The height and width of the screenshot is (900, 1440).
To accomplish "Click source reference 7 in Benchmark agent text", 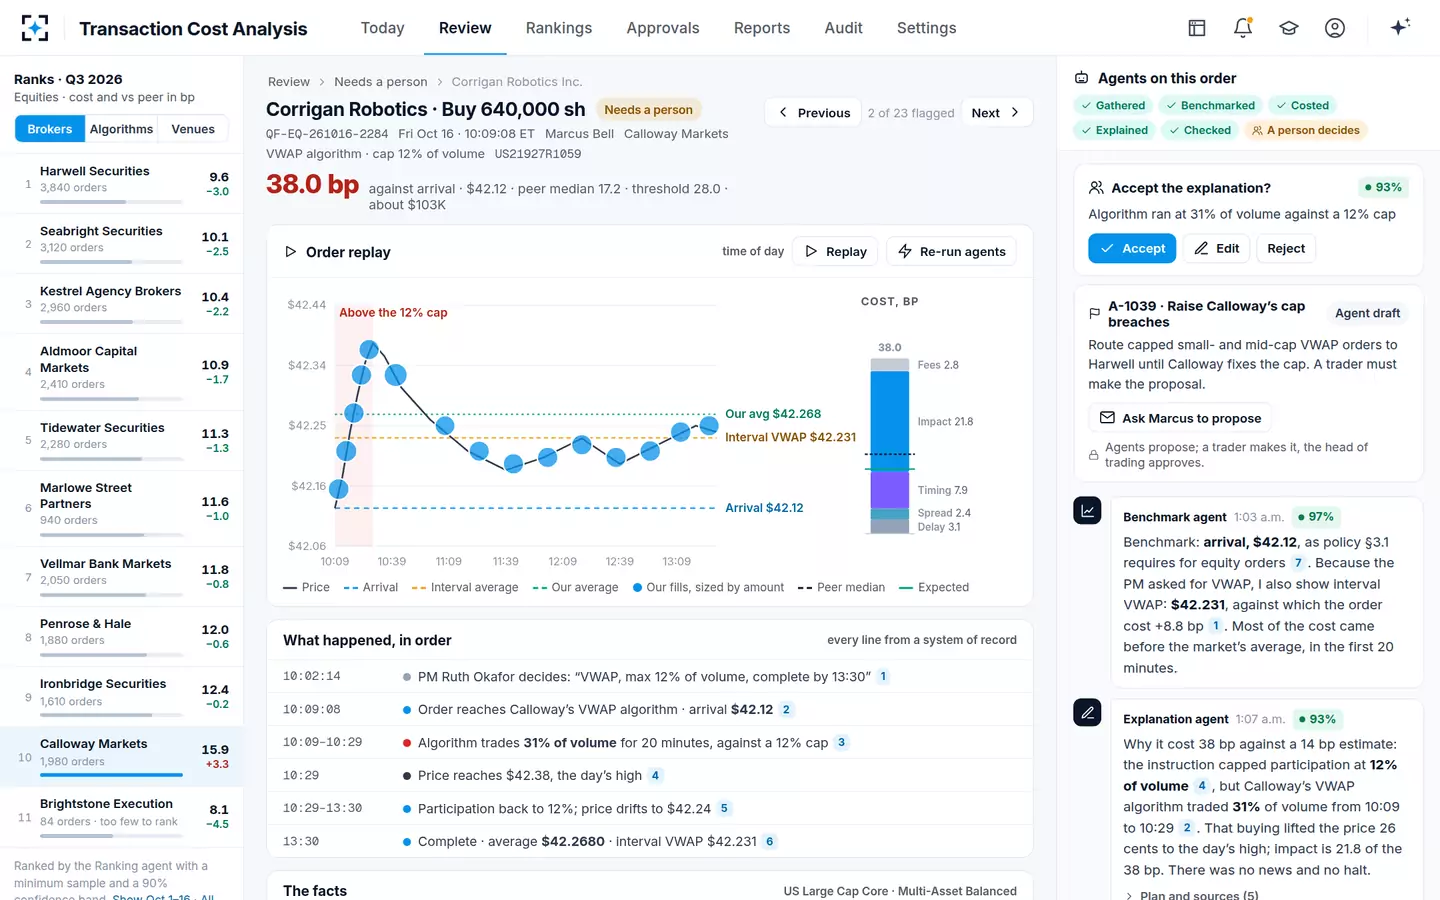I will click(1298, 563).
